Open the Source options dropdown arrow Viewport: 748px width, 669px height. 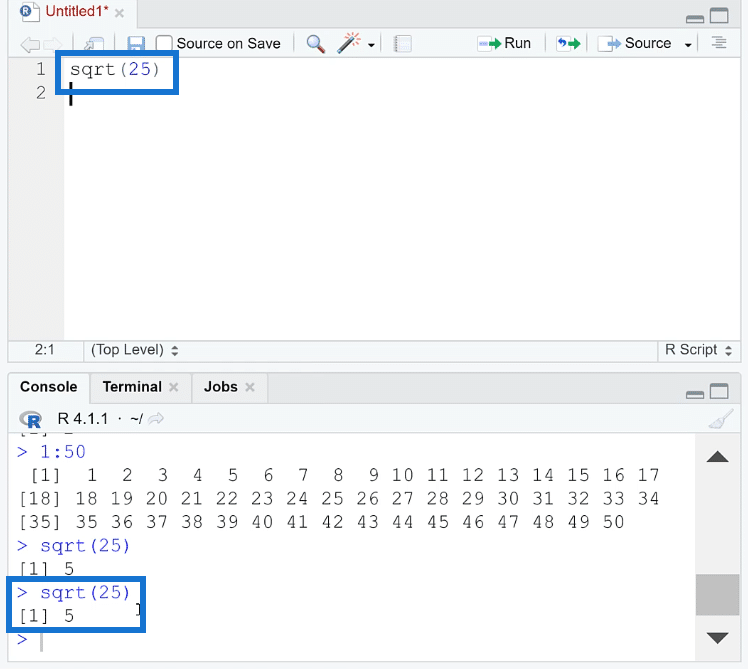tap(687, 45)
